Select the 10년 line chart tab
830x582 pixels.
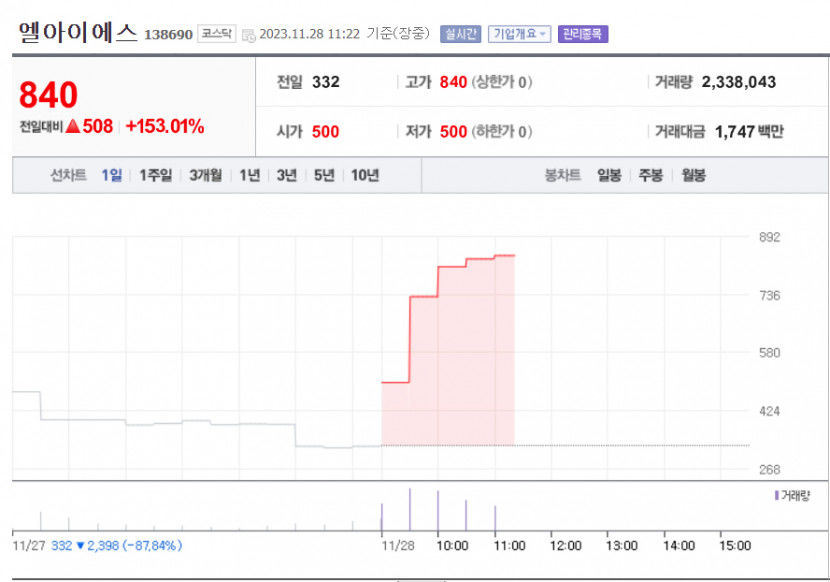tap(365, 175)
